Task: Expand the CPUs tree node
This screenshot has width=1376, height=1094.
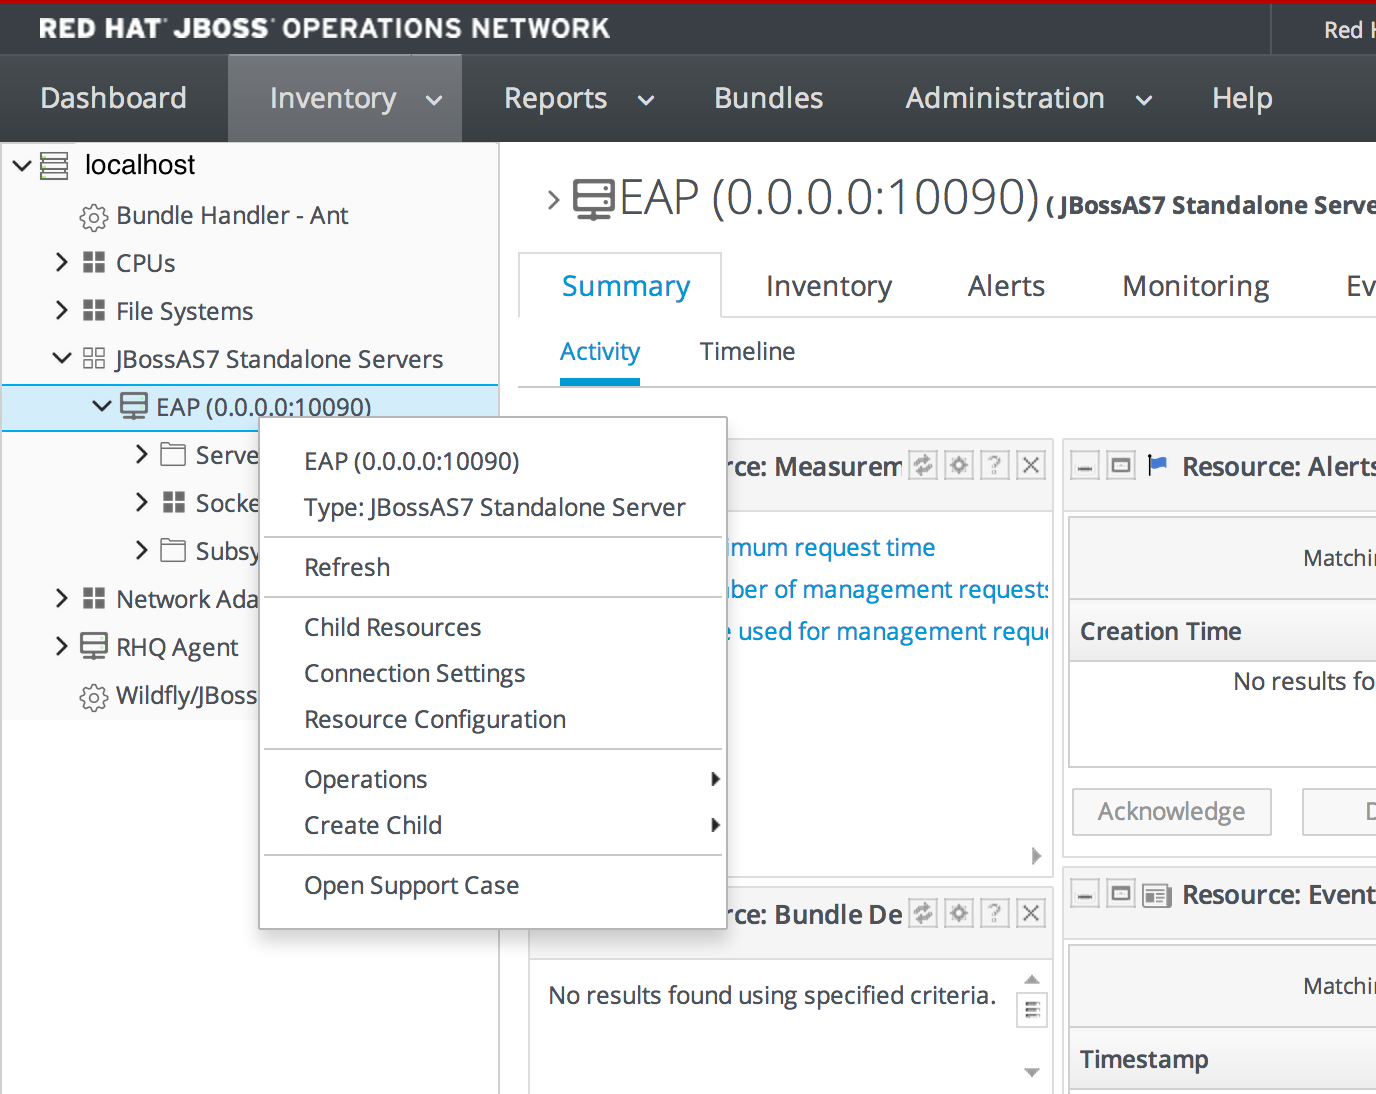Action: point(62,262)
